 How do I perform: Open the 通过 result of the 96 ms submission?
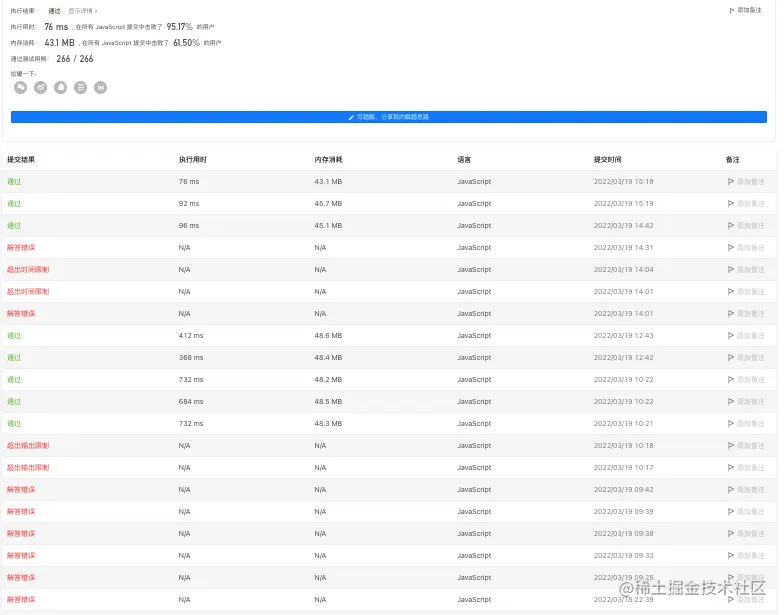point(14,226)
